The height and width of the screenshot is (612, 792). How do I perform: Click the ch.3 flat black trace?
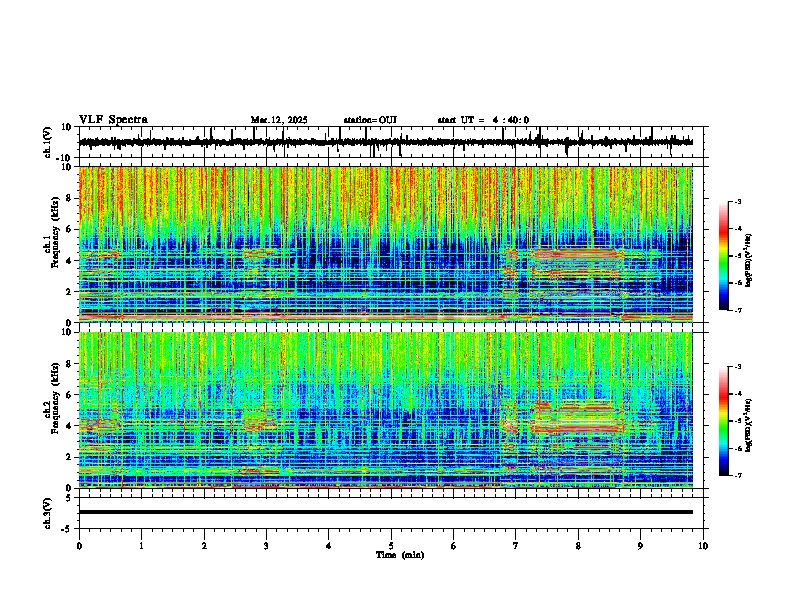(x=385, y=512)
